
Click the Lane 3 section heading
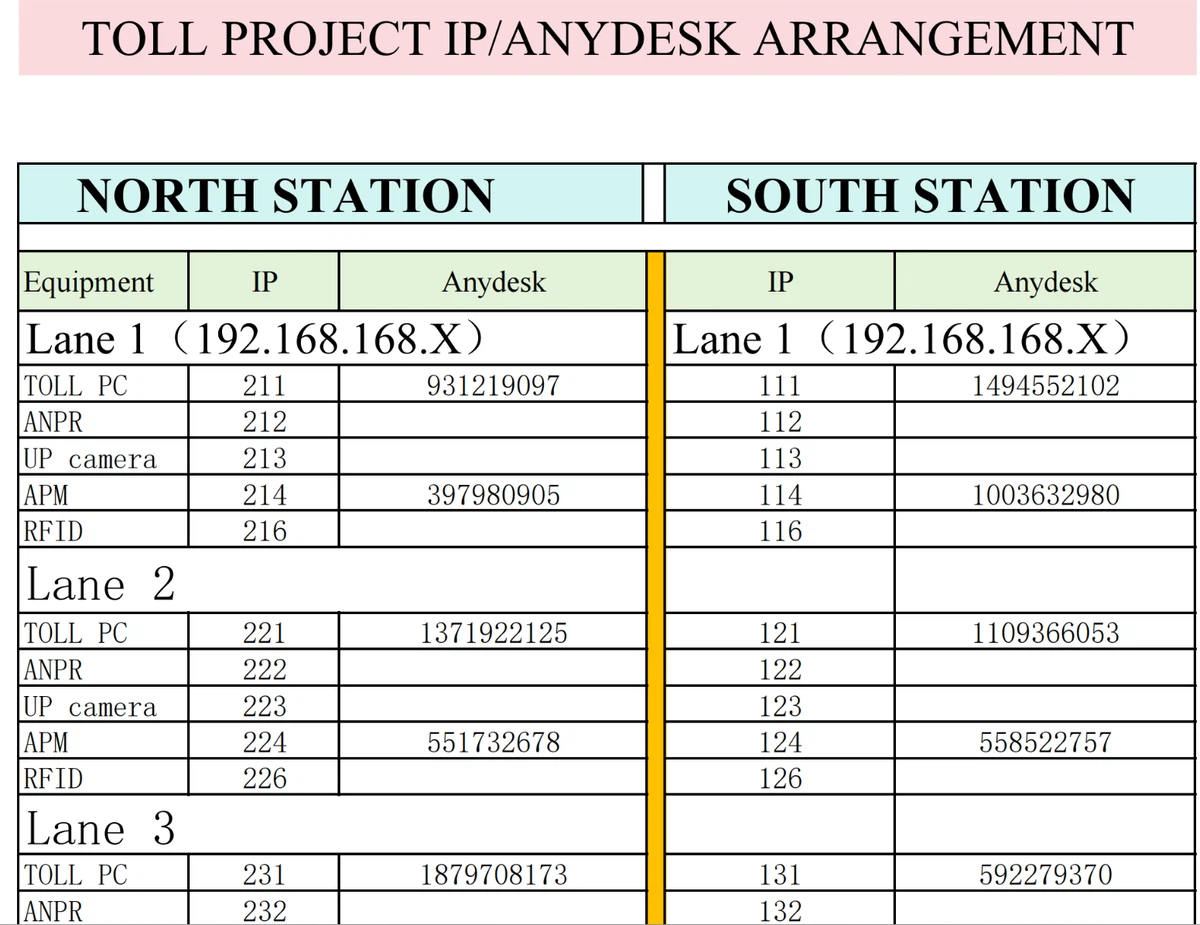coord(101,829)
